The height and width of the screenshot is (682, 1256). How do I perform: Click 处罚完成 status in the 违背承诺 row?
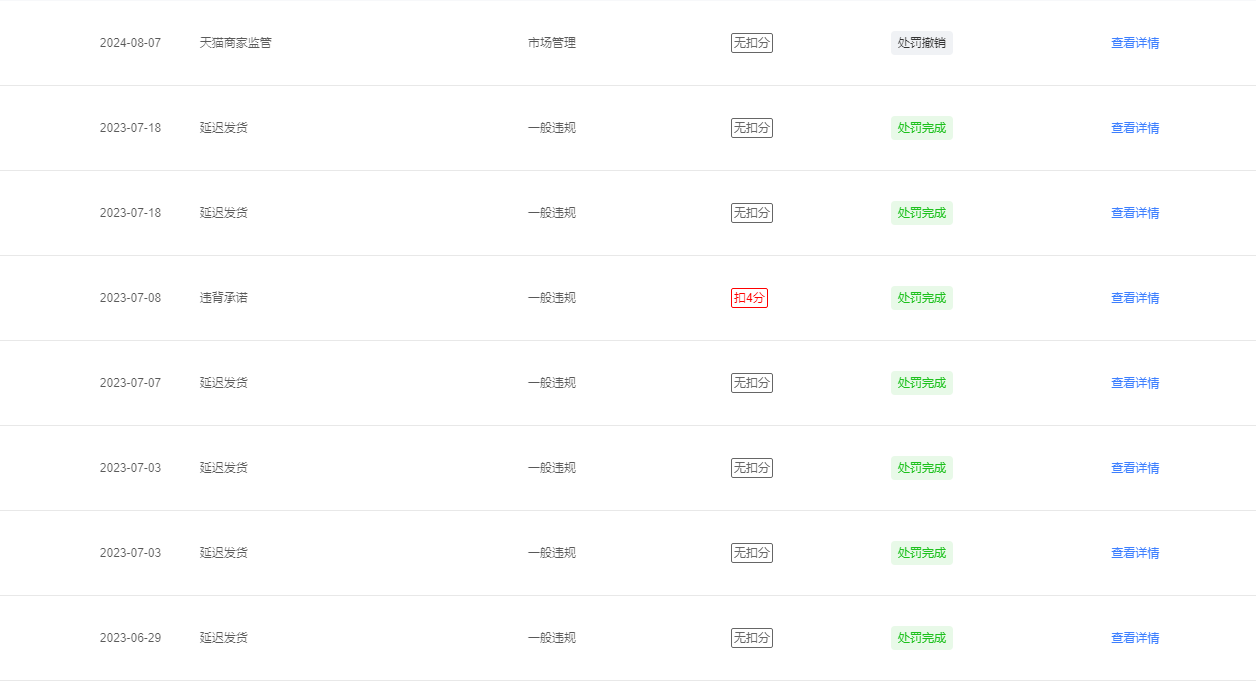(922, 298)
